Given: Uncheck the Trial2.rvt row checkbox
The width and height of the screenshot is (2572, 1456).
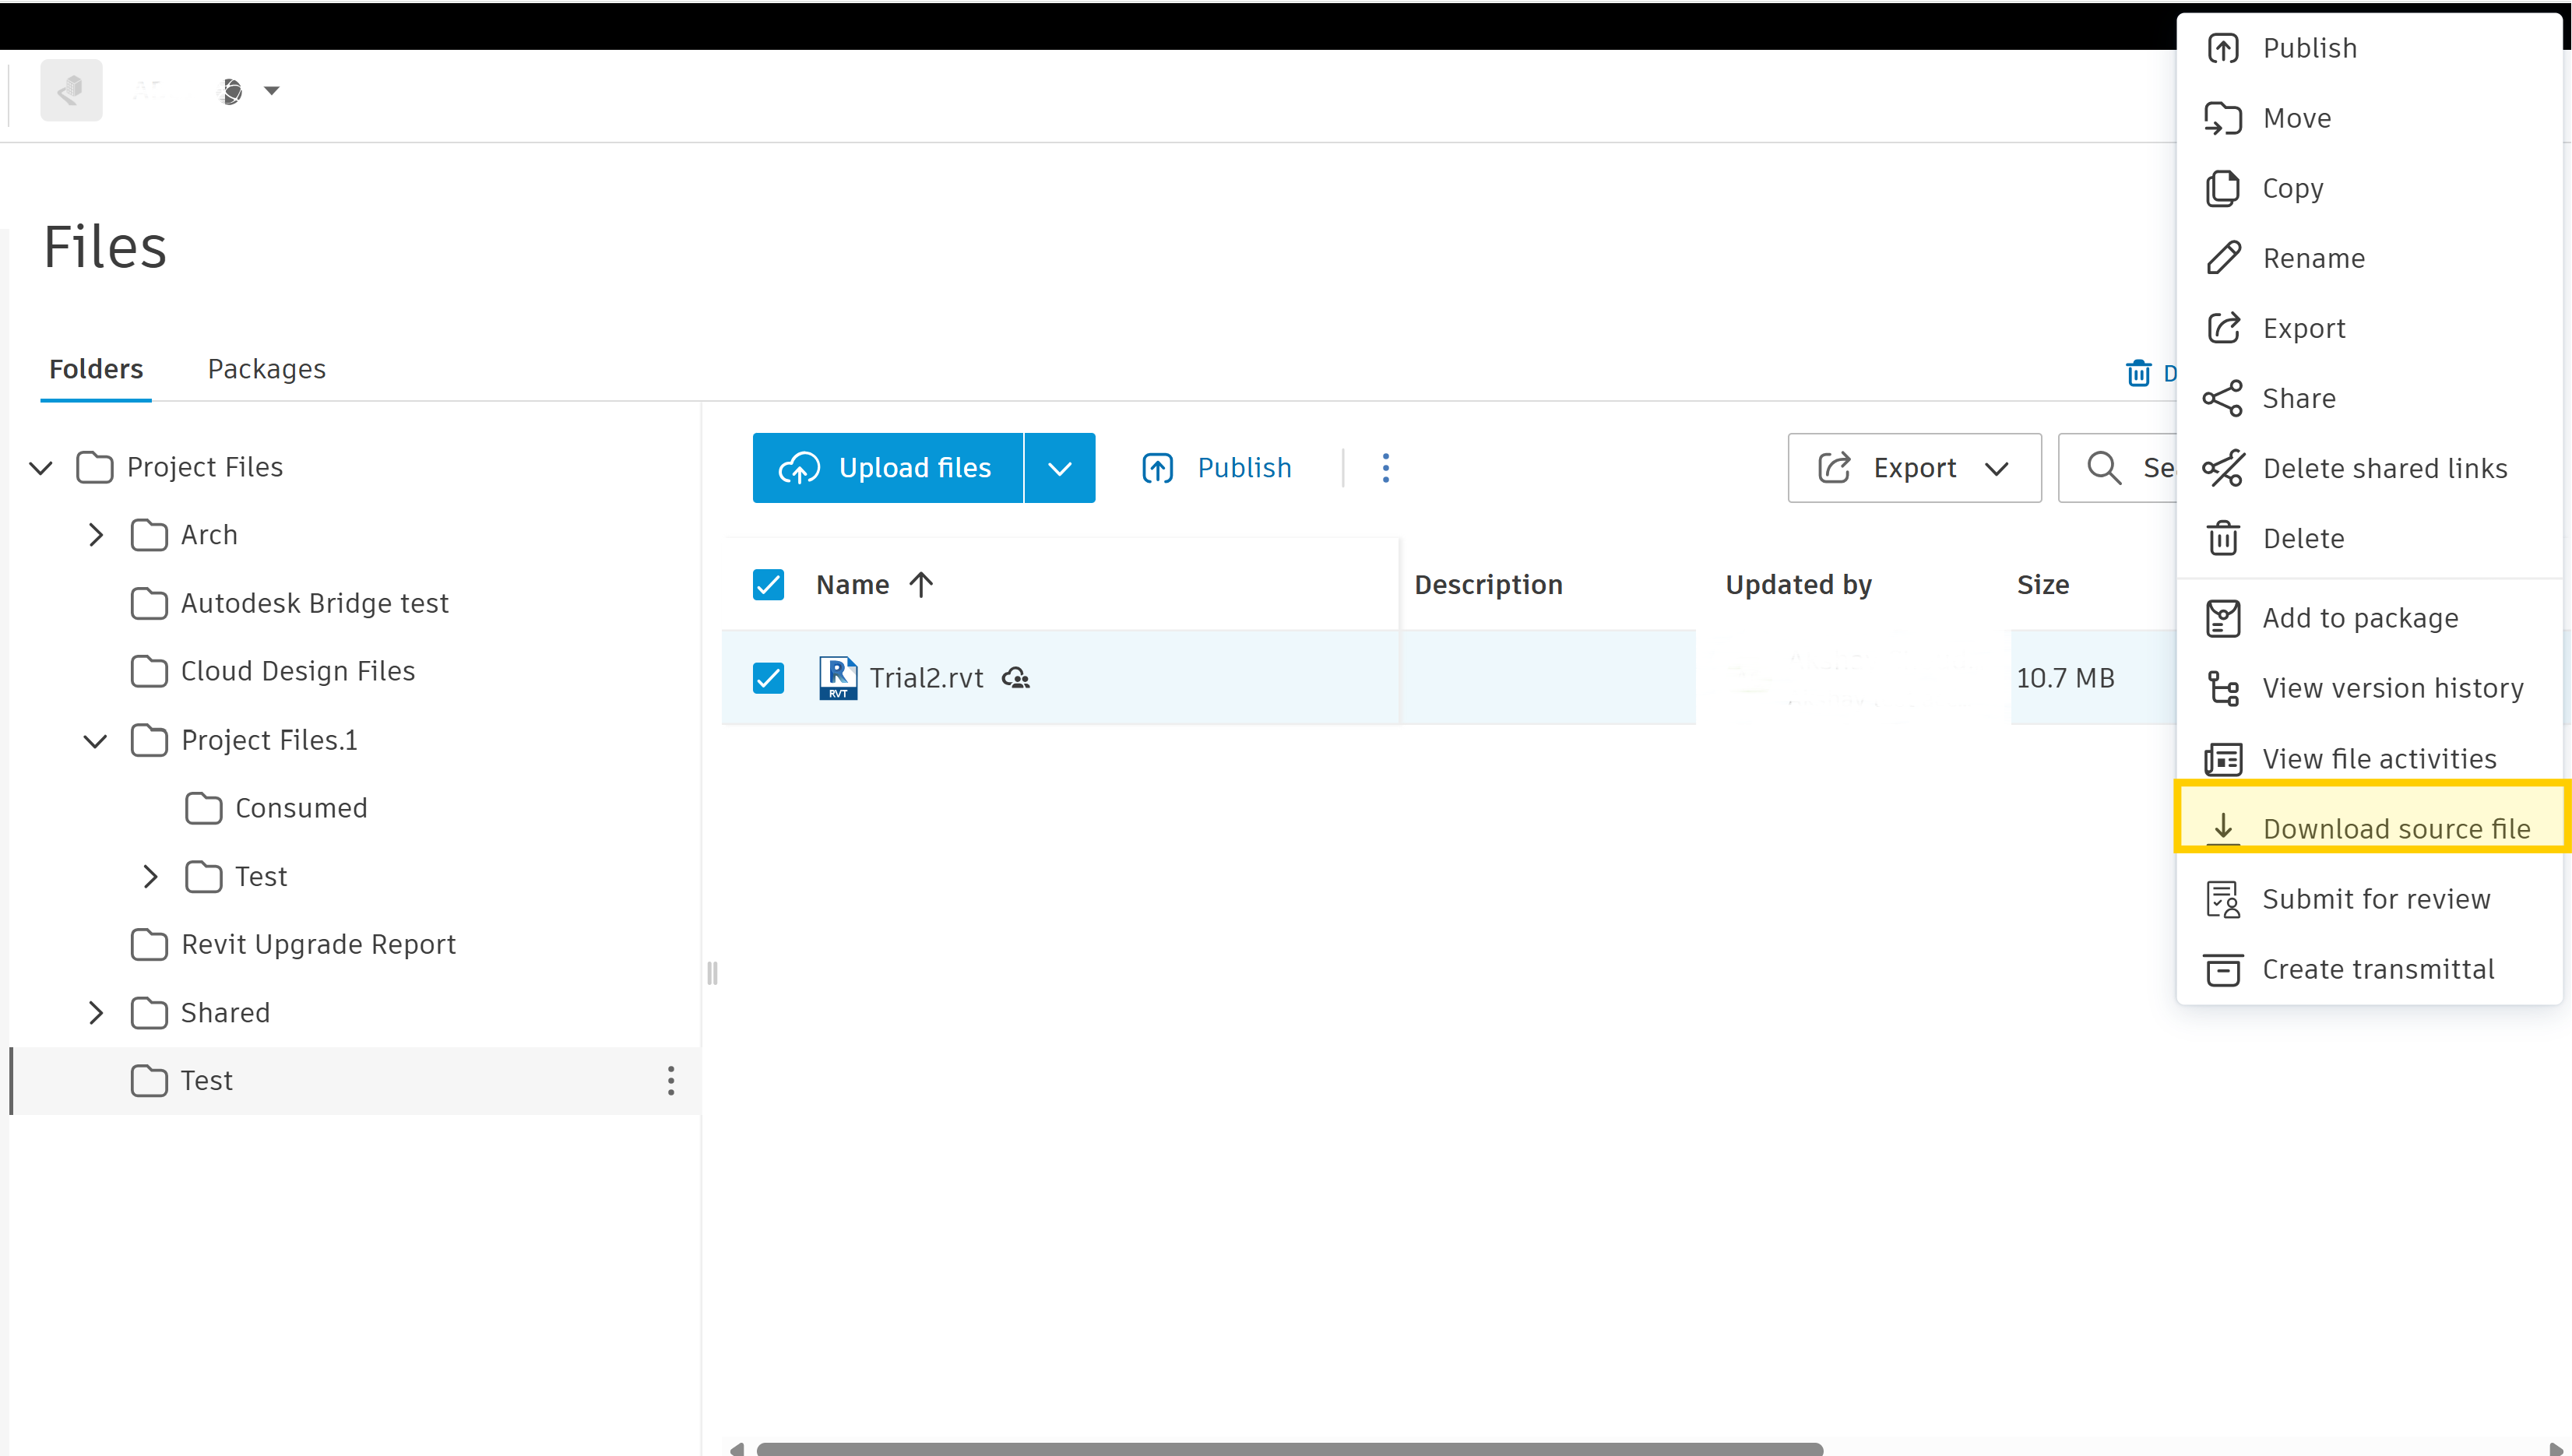Looking at the screenshot, I should [768, 678].
